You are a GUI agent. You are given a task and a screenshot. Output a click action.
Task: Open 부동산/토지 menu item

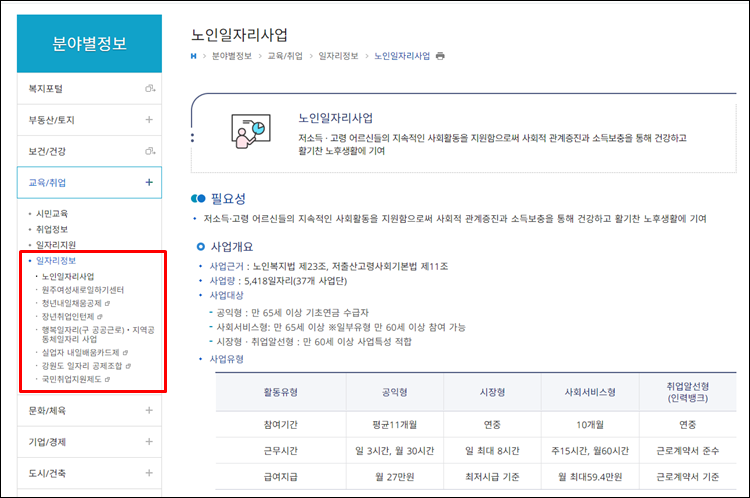(89, 120)
